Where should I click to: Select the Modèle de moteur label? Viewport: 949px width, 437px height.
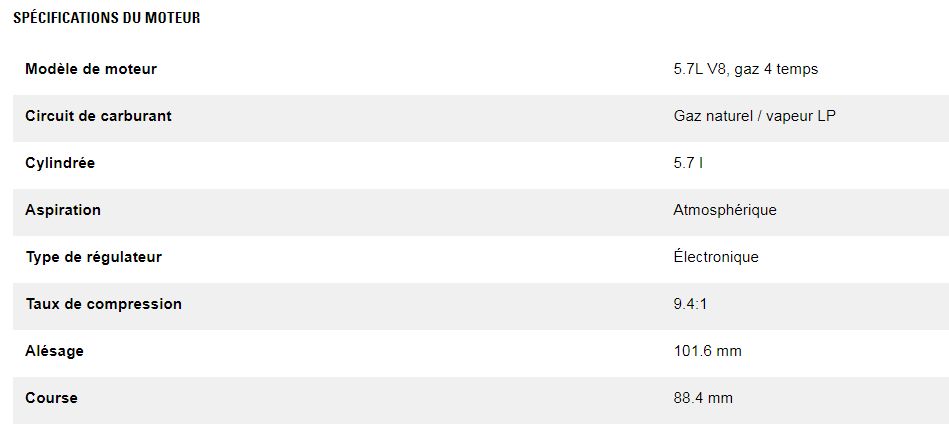91,69
